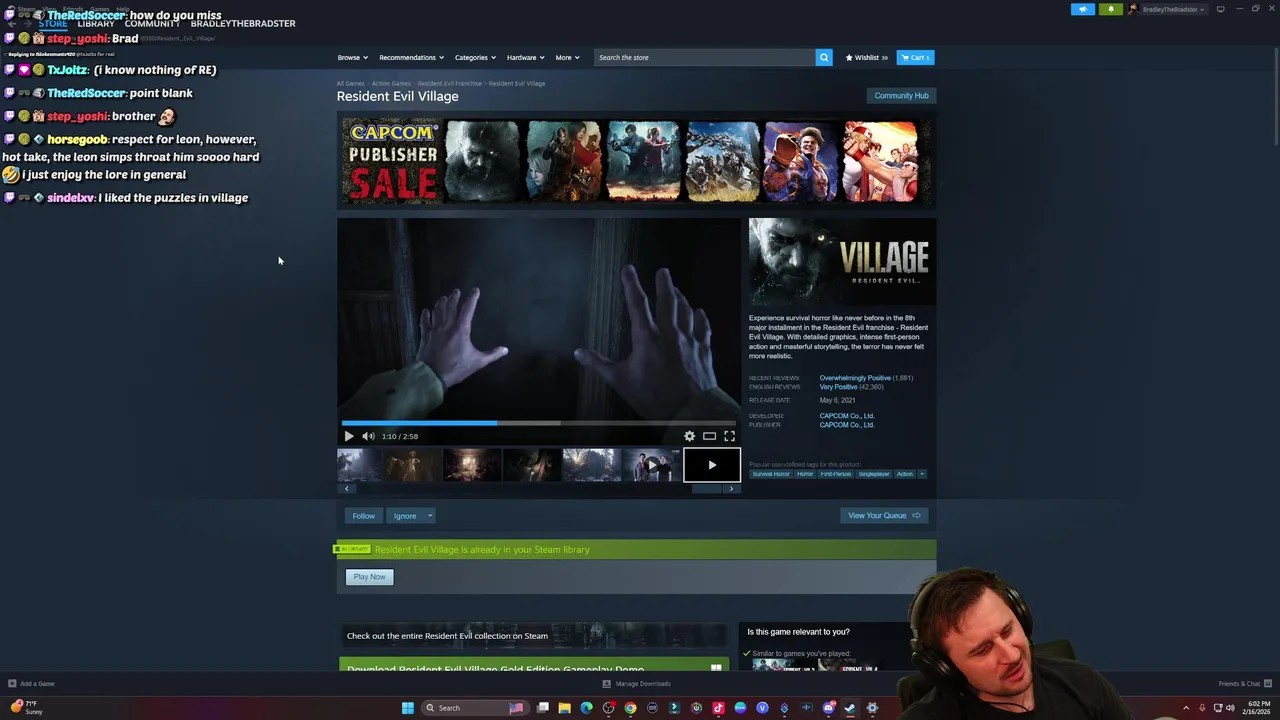Open the Cart button
This screenshot has height=720, width=1280.
pyautogui.click(x=915, y=57)
